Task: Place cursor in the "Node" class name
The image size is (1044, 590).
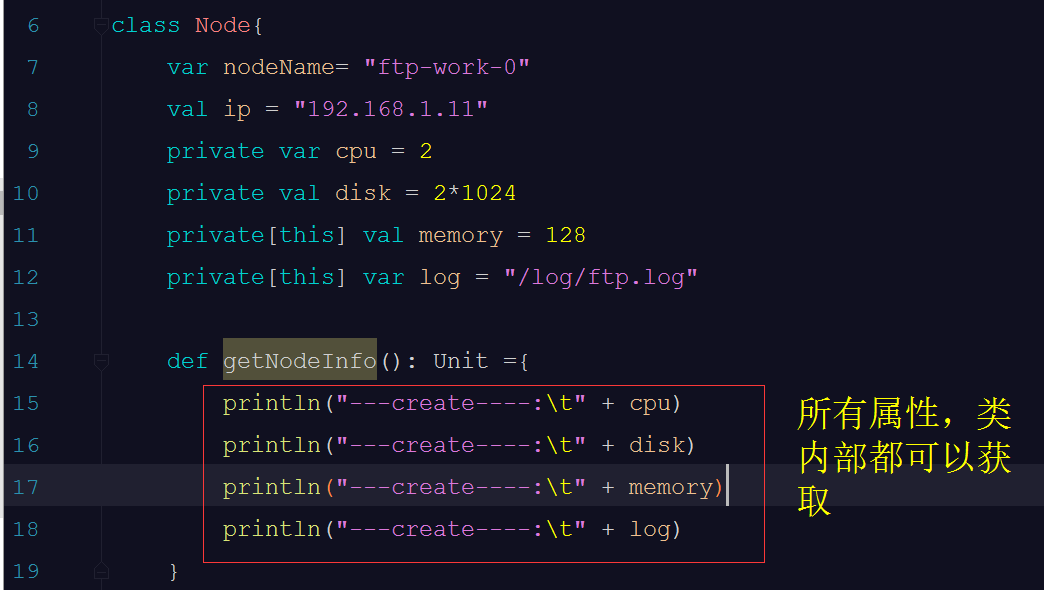Action: (222, 26)
